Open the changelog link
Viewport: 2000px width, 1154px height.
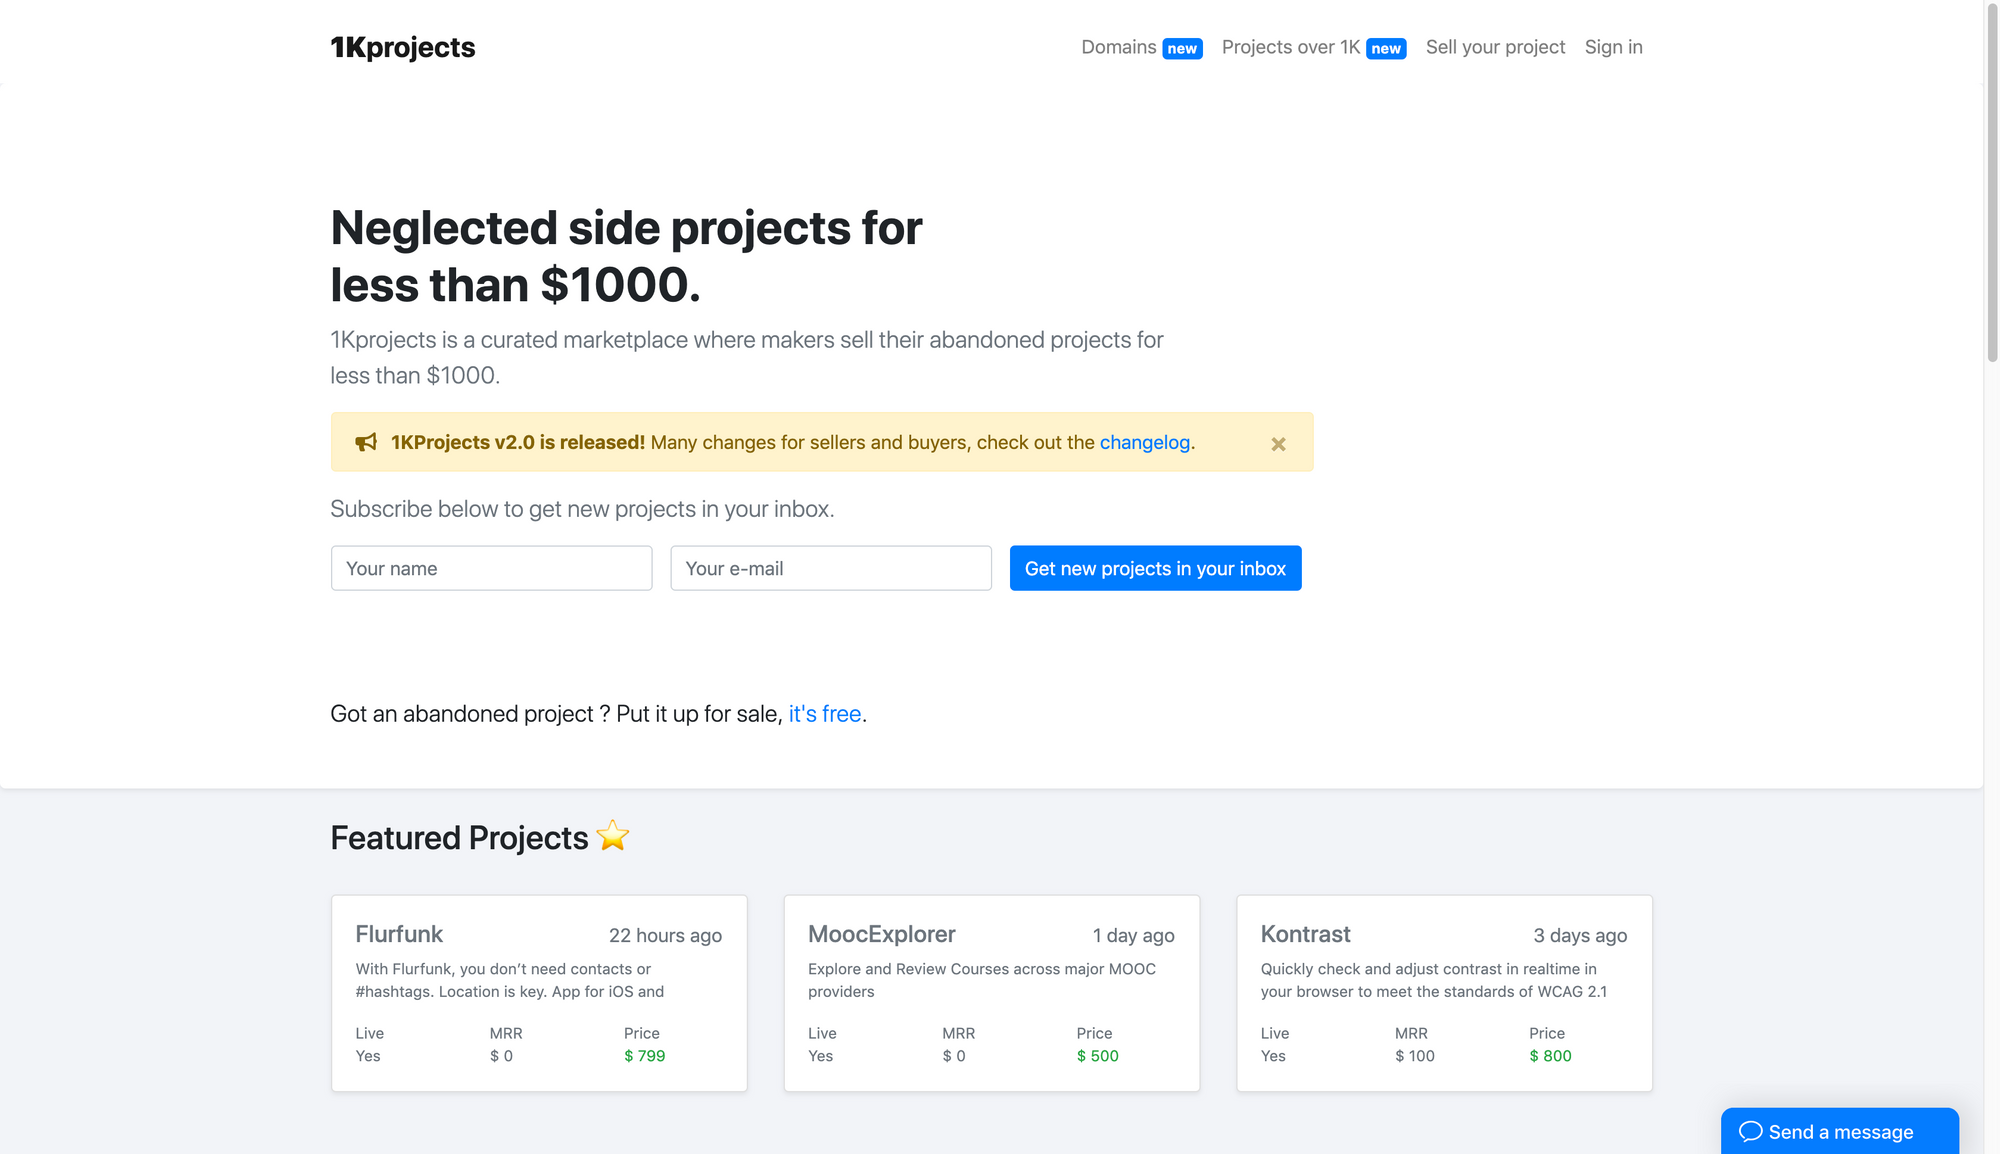1144,442
